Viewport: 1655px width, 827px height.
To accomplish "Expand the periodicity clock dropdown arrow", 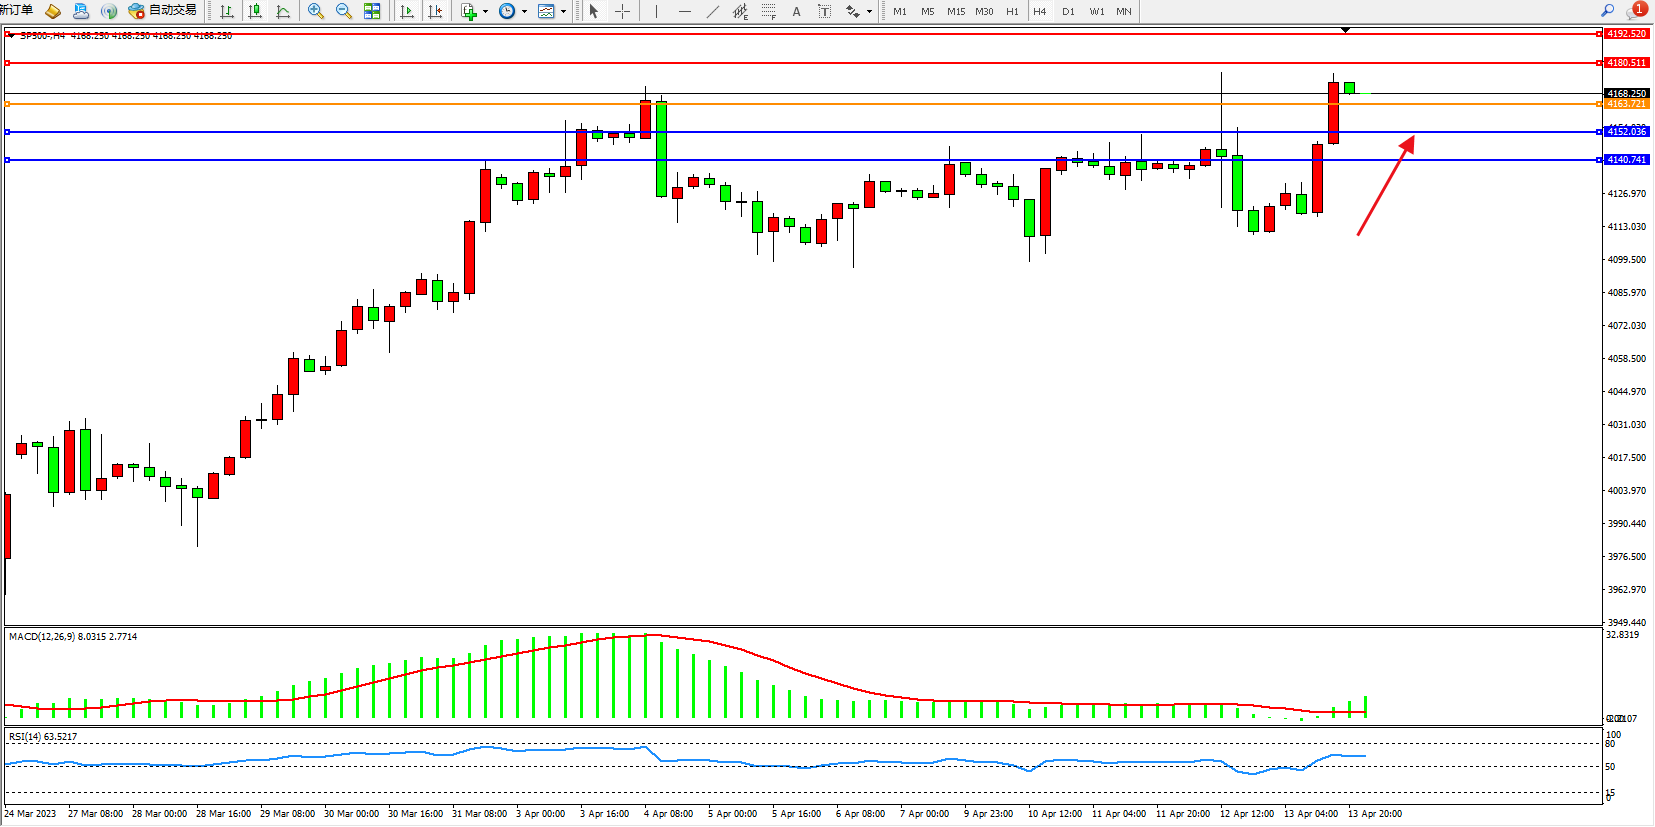I will (524, 12).
